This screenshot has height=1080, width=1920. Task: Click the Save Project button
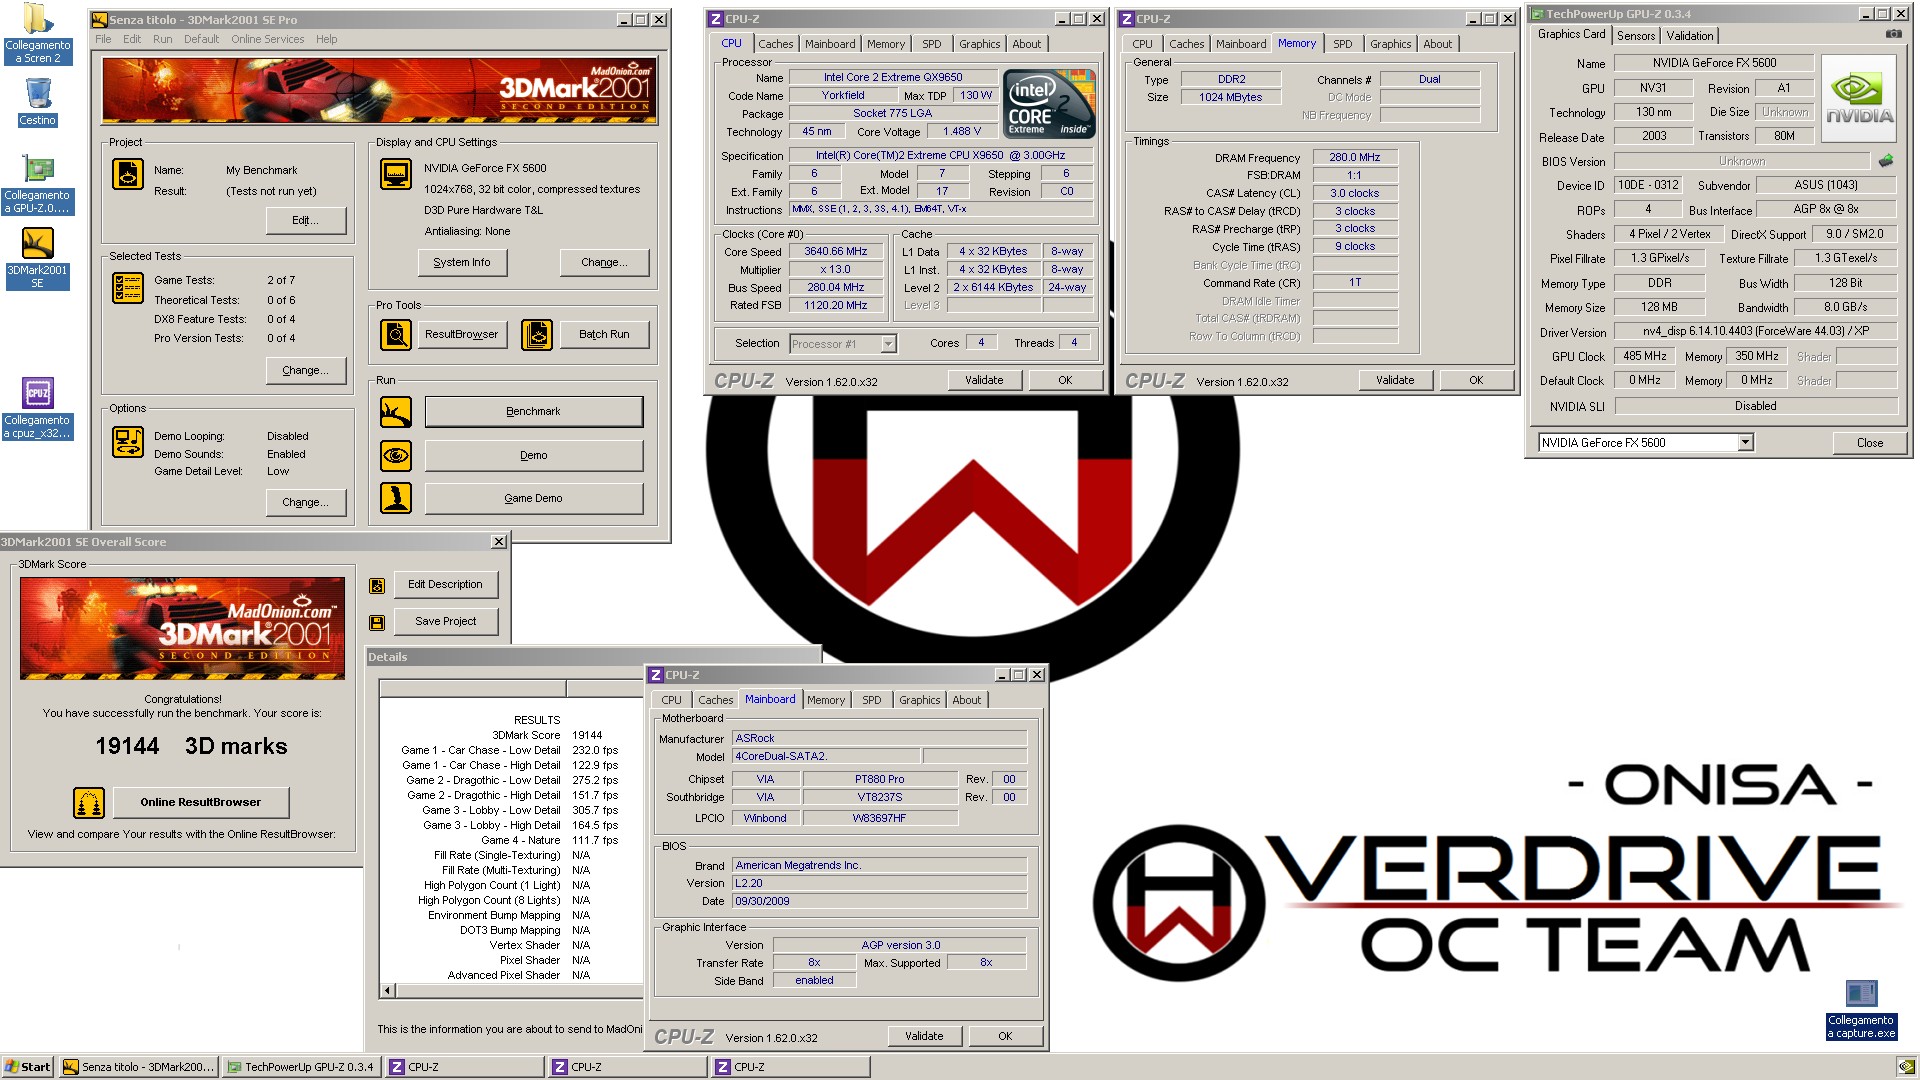(445, 621)
